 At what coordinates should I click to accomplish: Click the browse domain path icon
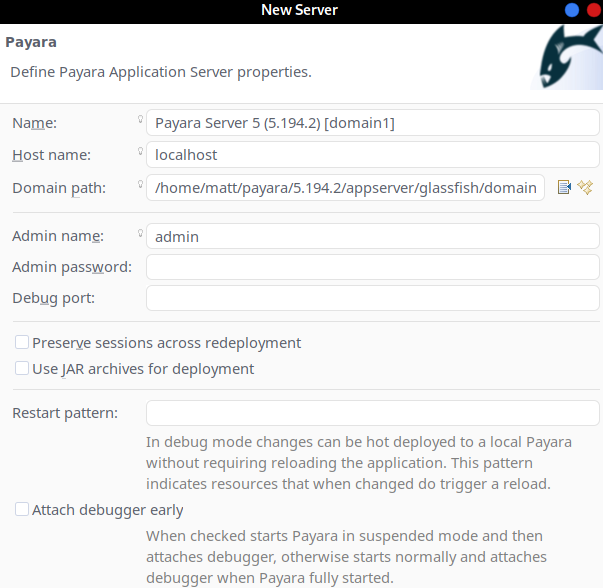point(564,187)
